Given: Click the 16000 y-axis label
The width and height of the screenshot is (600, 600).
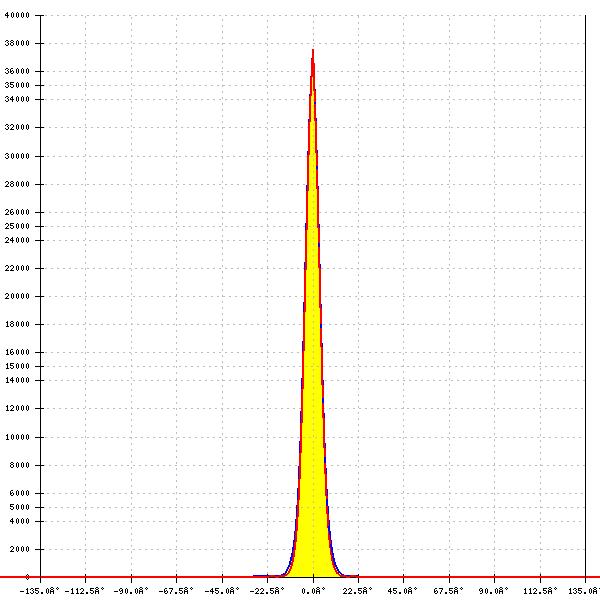Looking at the screenshot, I should pyautogui.click(x=17, y=352).
